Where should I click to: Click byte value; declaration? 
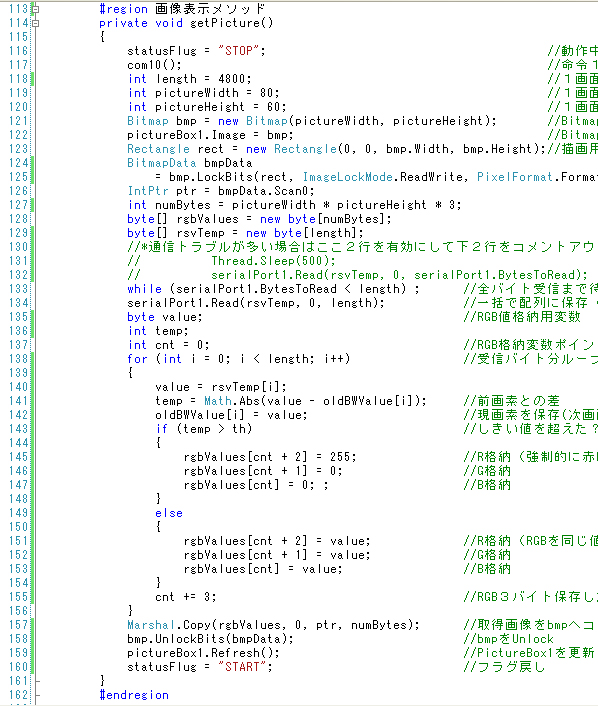165,317
